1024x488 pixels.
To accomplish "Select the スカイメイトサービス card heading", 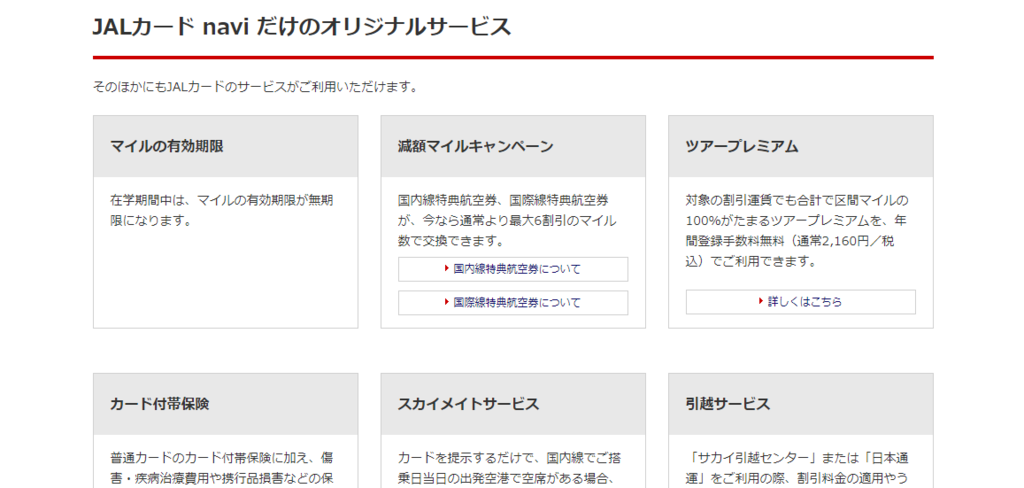I will point(468,404).
